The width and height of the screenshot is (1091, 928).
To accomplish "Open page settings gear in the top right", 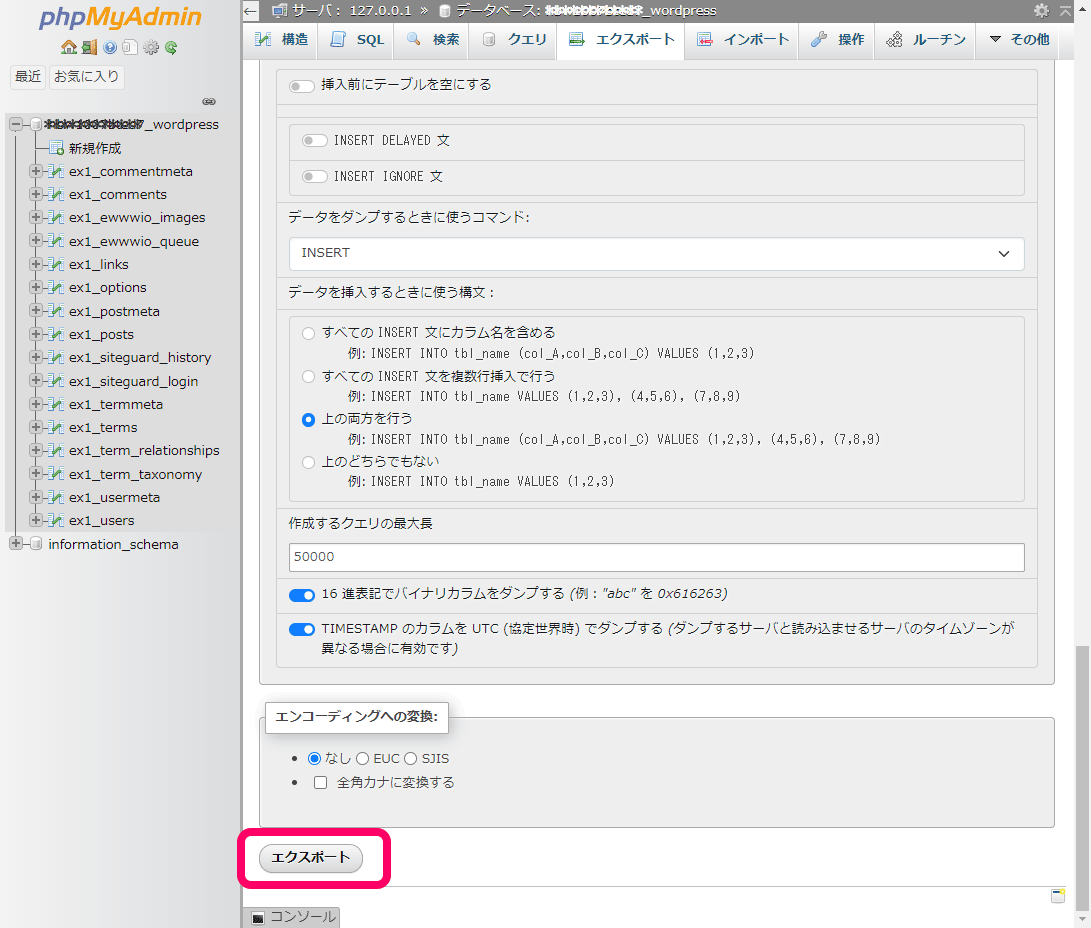I will [x=1041, y=10].
